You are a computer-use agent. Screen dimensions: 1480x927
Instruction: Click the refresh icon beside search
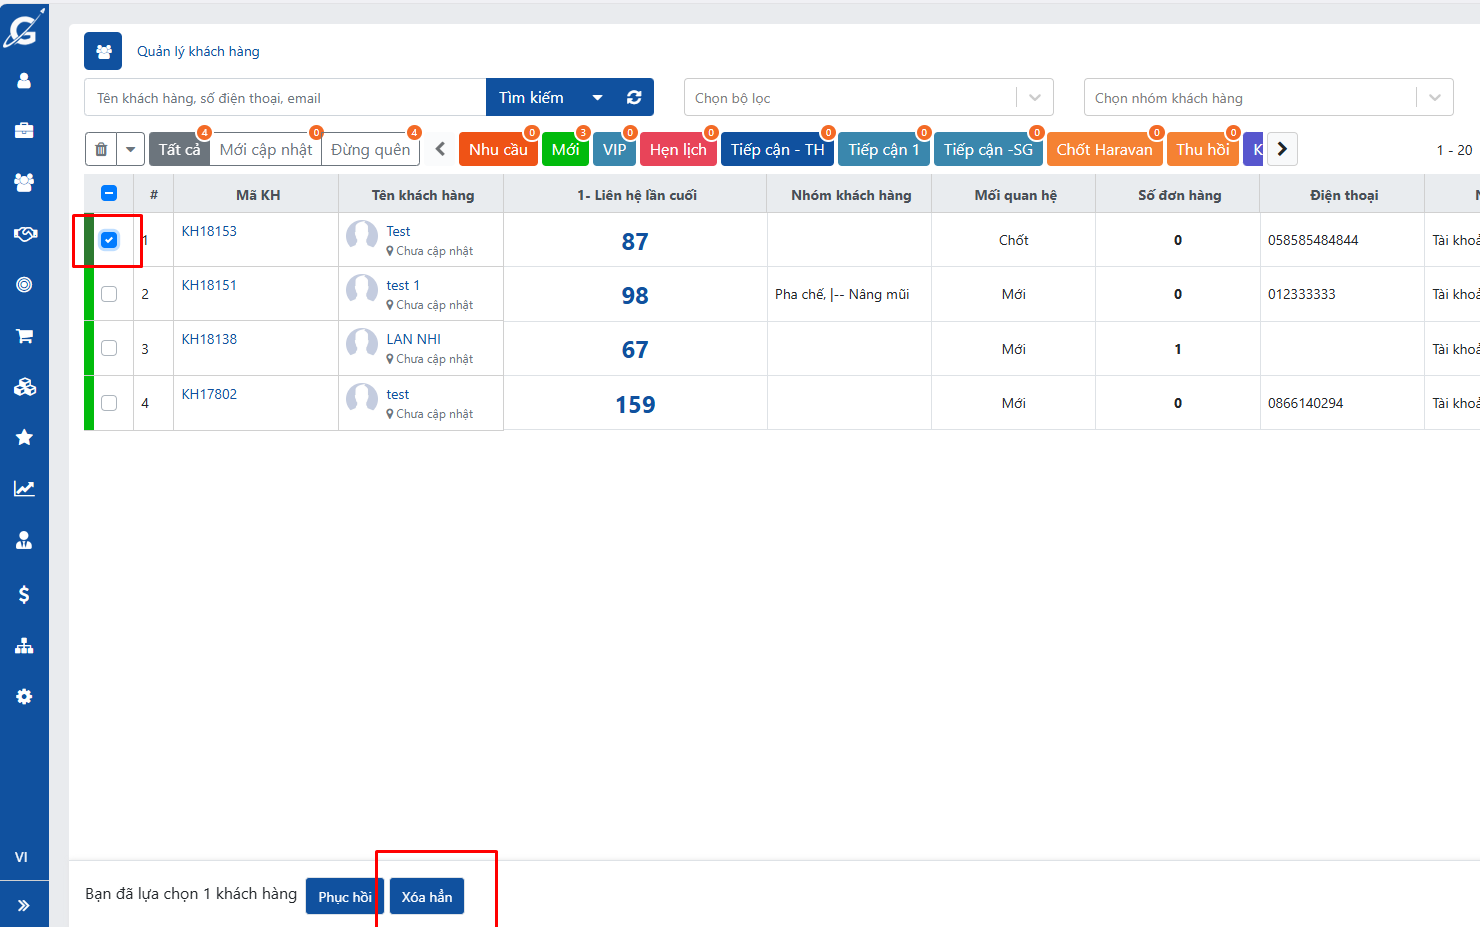click(634, 98)
